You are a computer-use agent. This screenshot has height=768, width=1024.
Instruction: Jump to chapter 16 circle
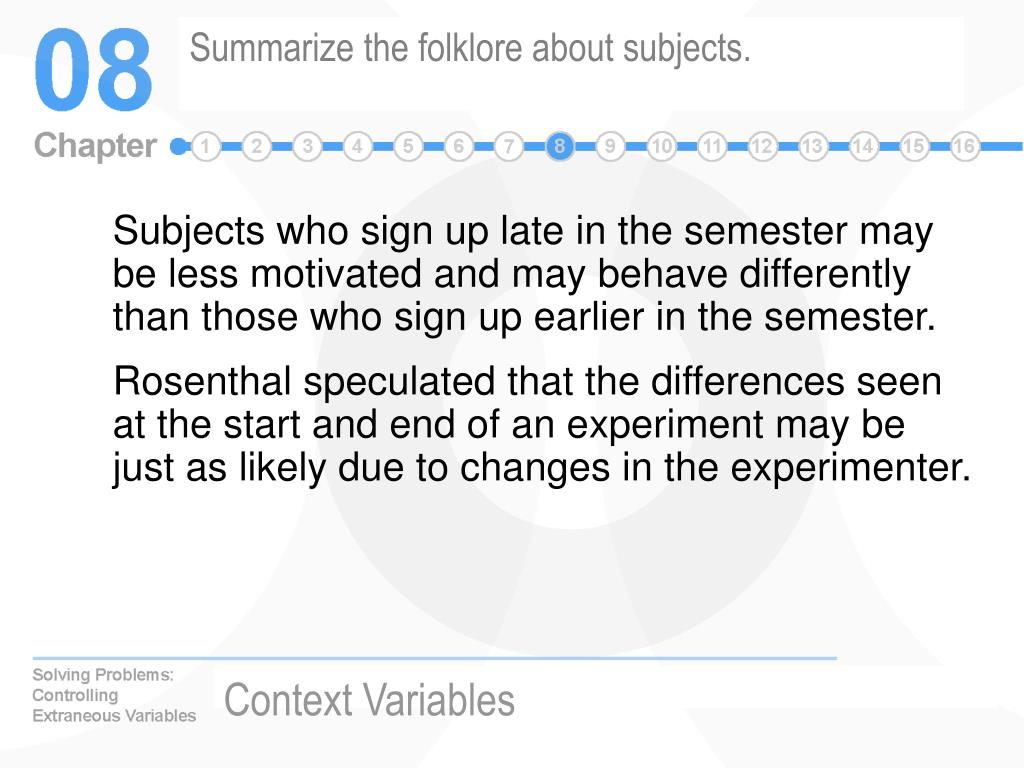[964, 146]
